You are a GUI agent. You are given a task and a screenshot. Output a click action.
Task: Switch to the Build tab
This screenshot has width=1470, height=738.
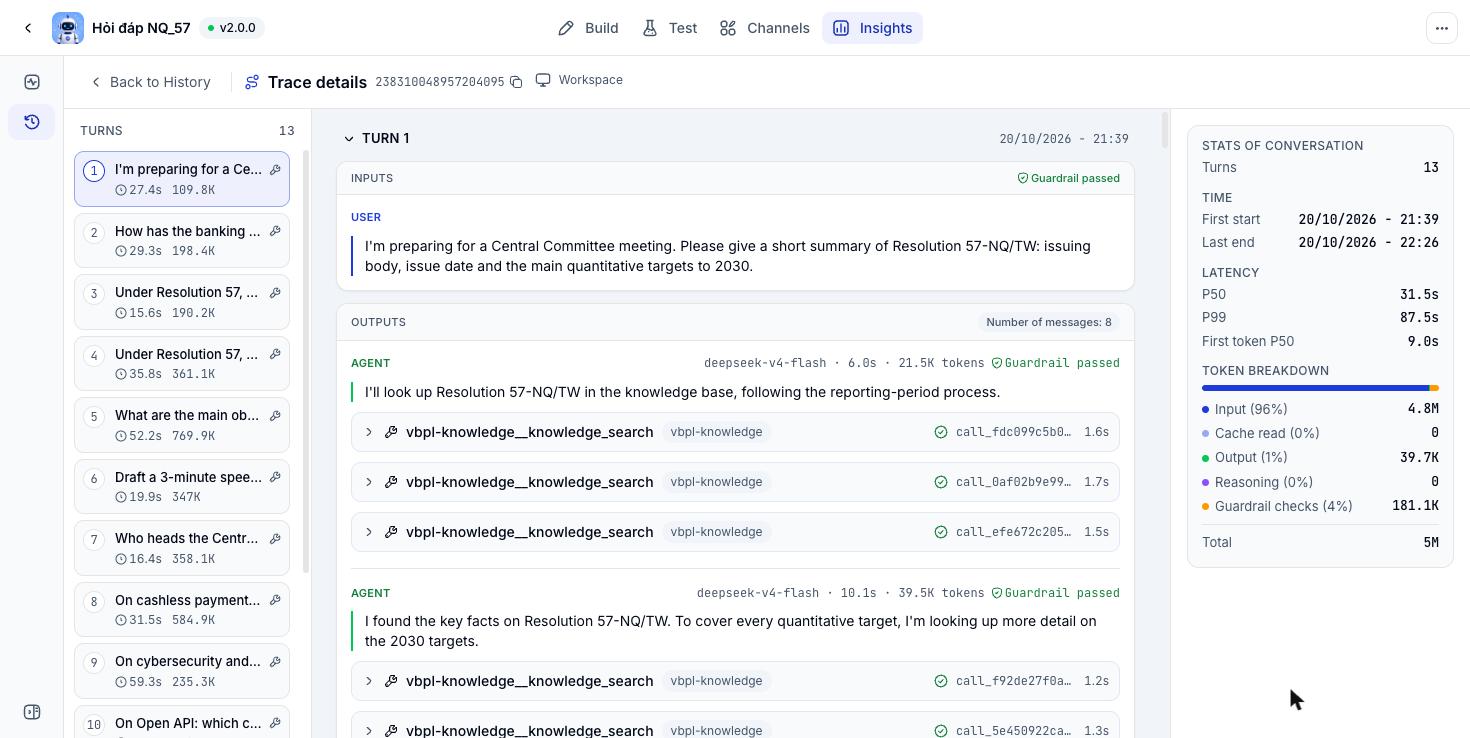click(588, 28)
